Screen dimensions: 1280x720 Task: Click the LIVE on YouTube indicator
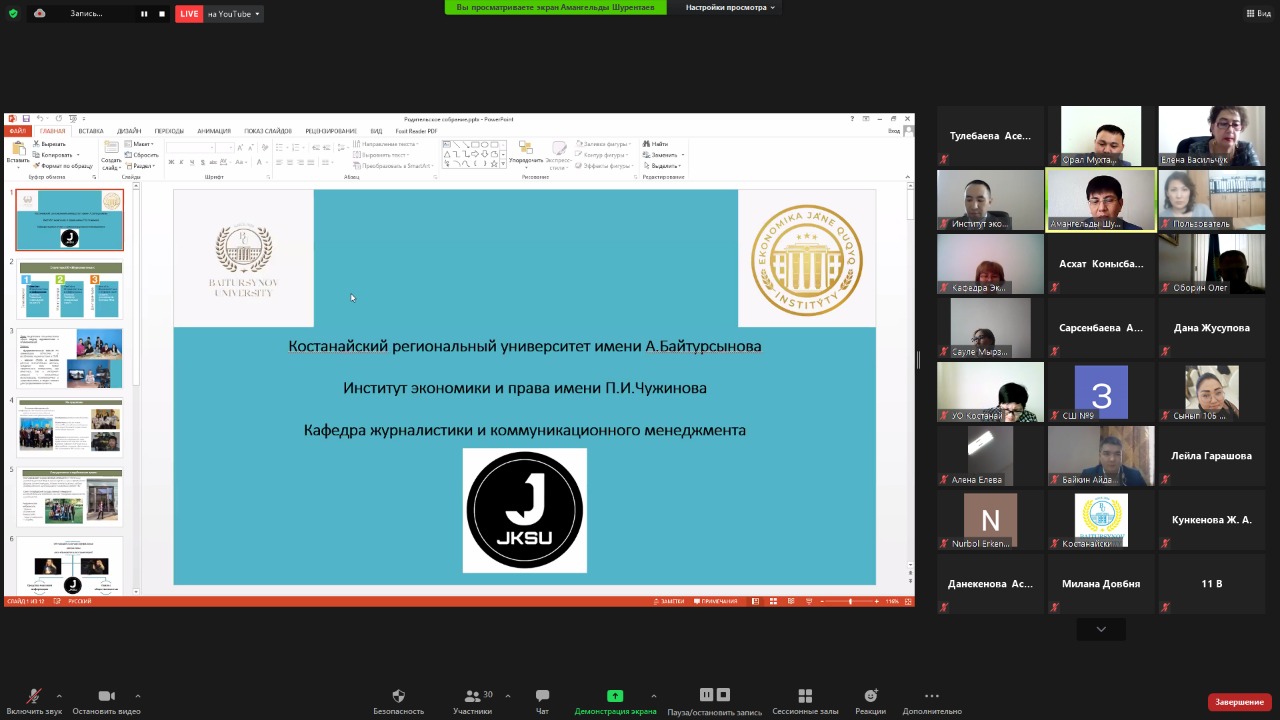pyautogui.click(x=219, y=14)
